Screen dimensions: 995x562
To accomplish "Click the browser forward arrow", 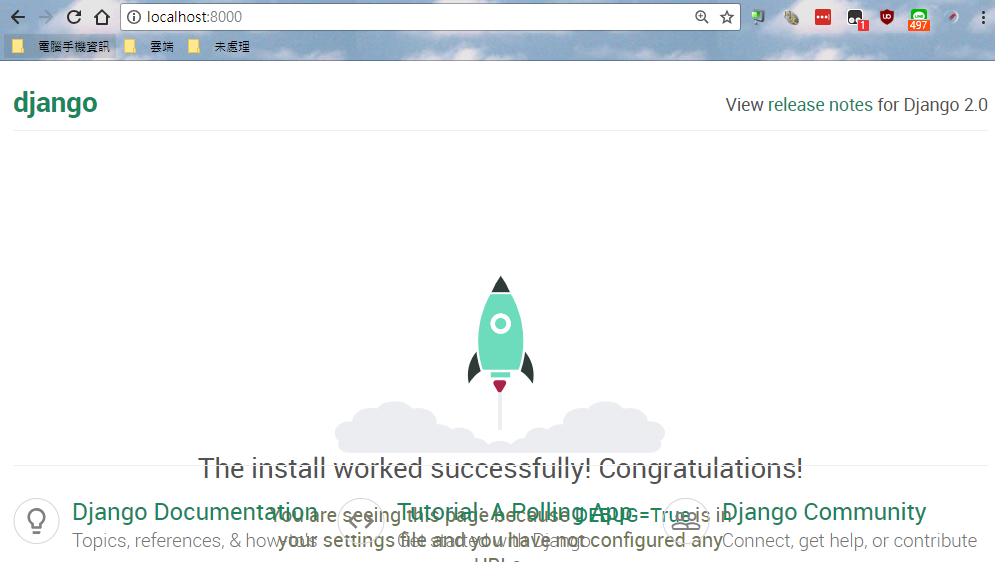I will coord(46,17).
